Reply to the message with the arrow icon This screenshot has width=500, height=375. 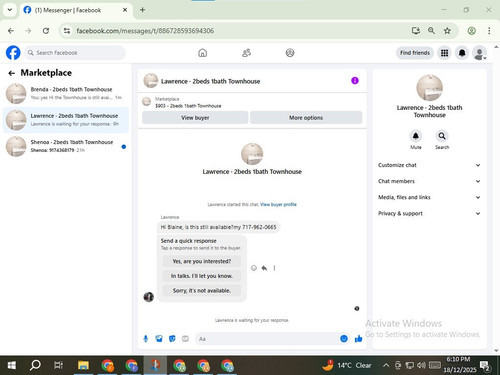coord(264,268)
